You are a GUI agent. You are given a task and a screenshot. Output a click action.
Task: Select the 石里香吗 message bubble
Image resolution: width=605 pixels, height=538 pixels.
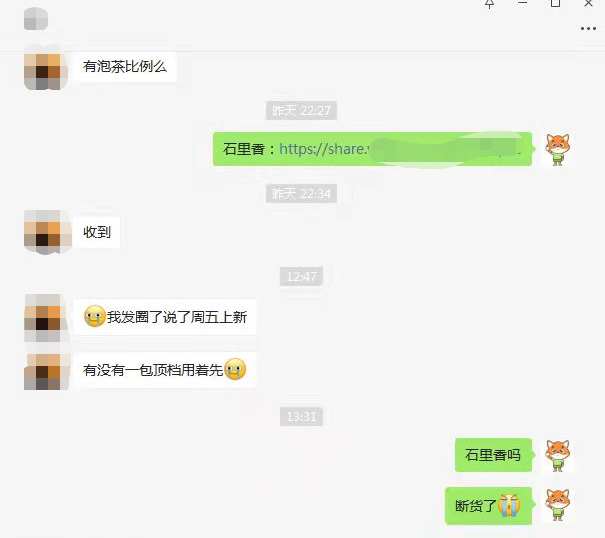click(493, 455)
